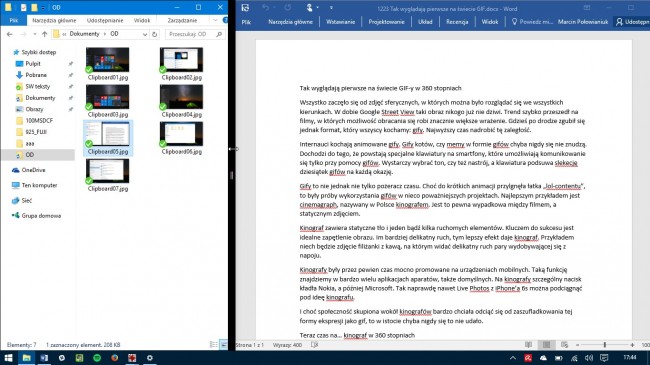Open the address bar history dropdown
Viewport: 650px width, 365px height.
(x=145, y=34)
